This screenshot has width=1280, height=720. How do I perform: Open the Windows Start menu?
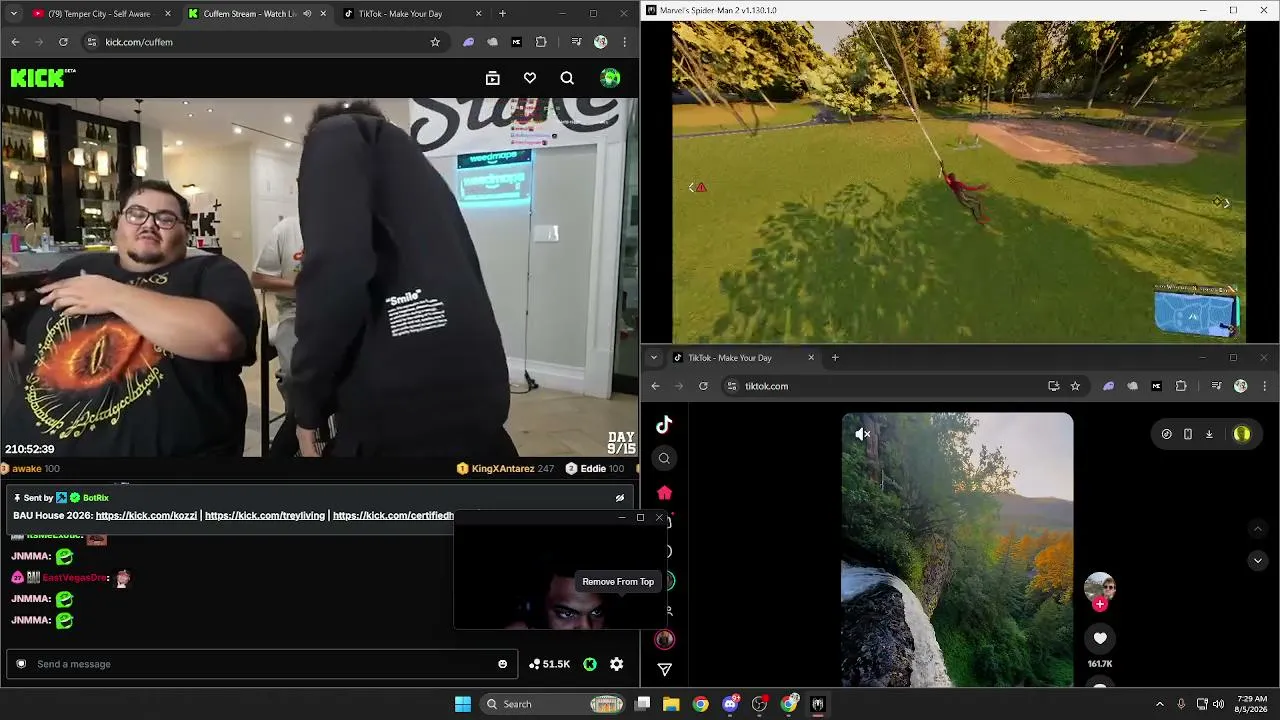[463, 704]
